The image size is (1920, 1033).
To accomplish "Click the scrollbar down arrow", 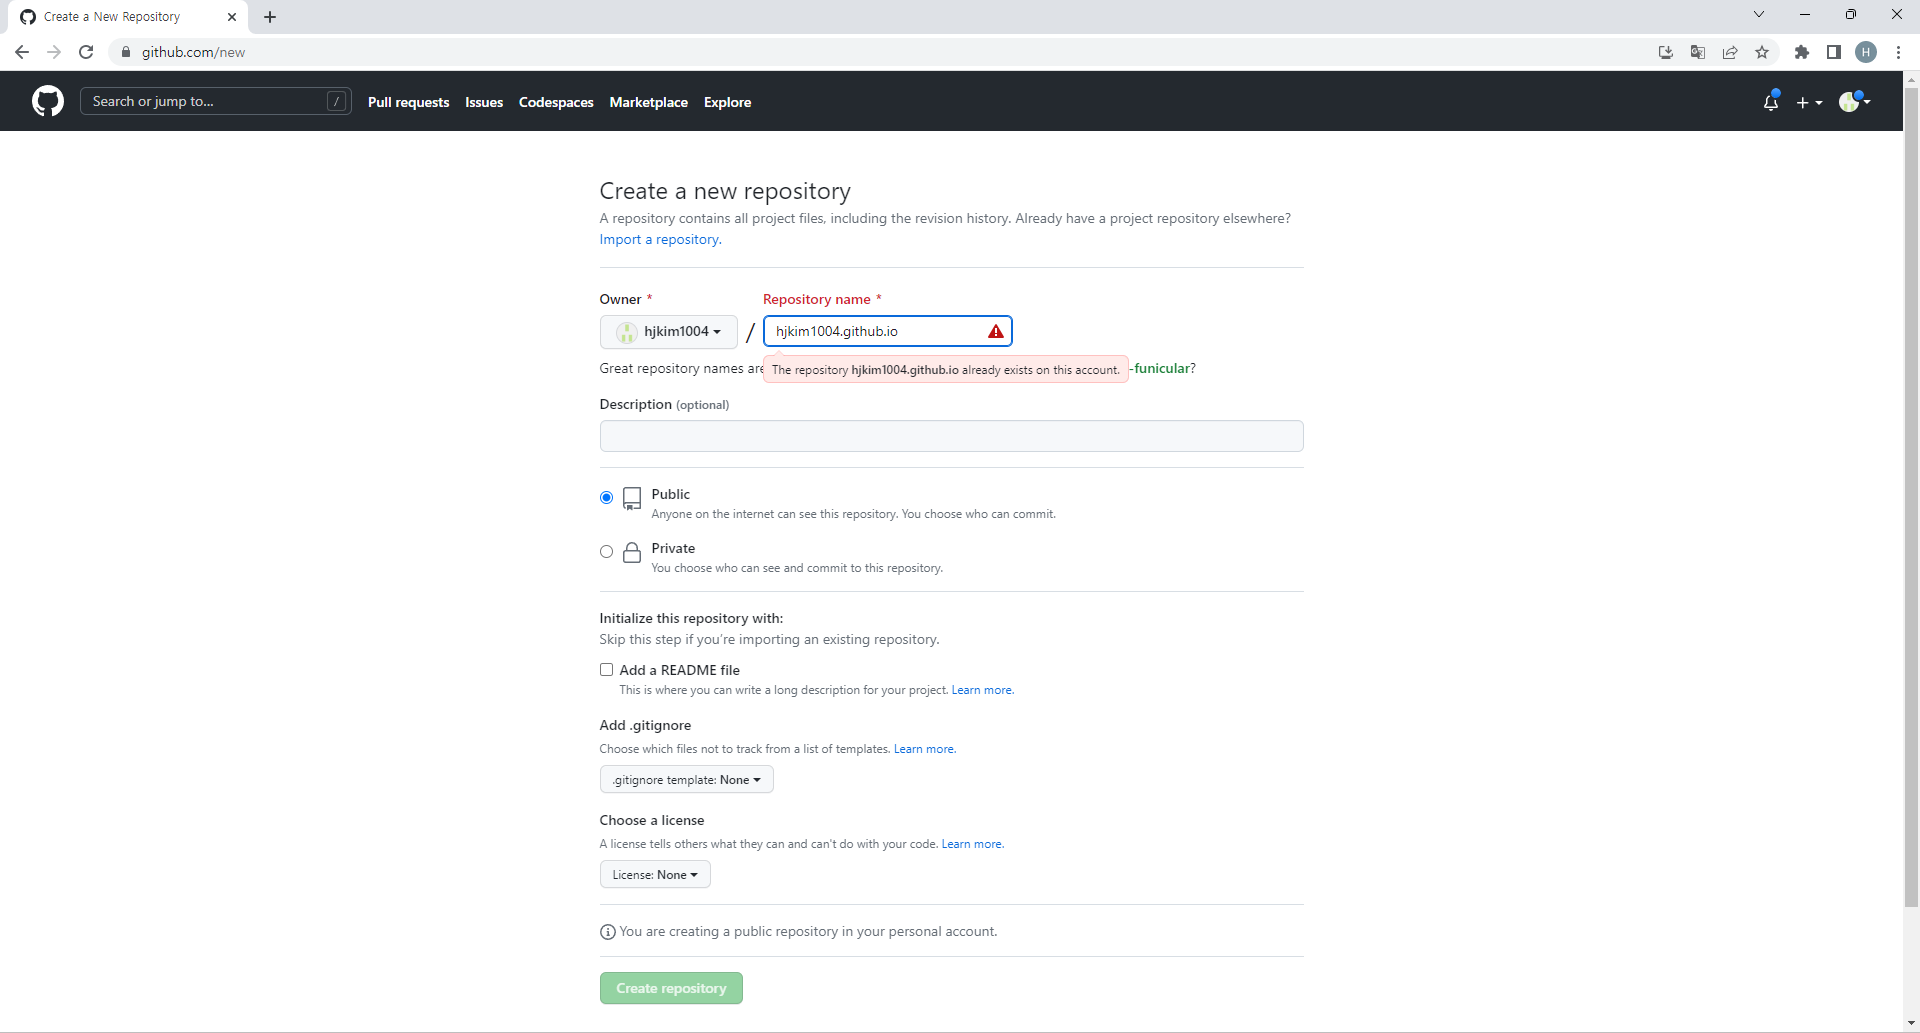I will pos(1911,1024).
